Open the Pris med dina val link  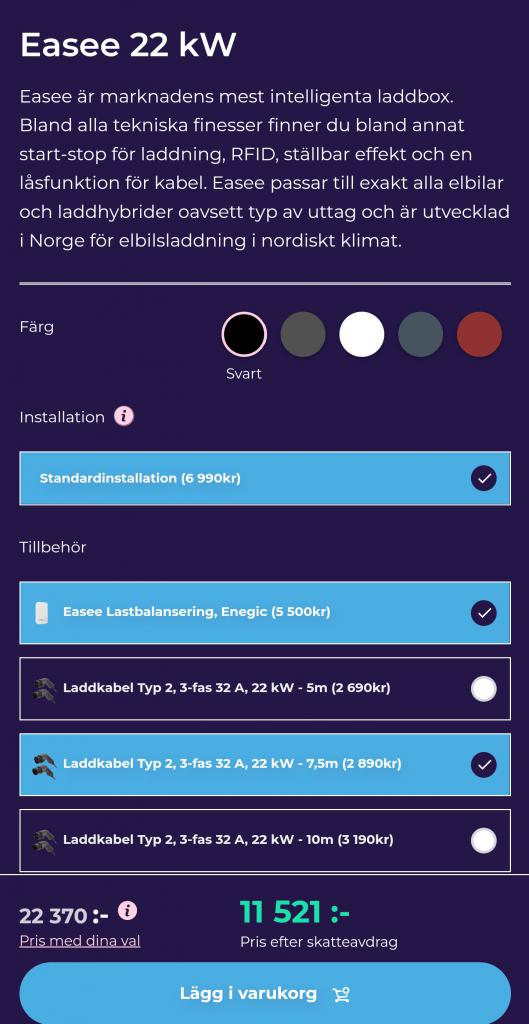80,940
